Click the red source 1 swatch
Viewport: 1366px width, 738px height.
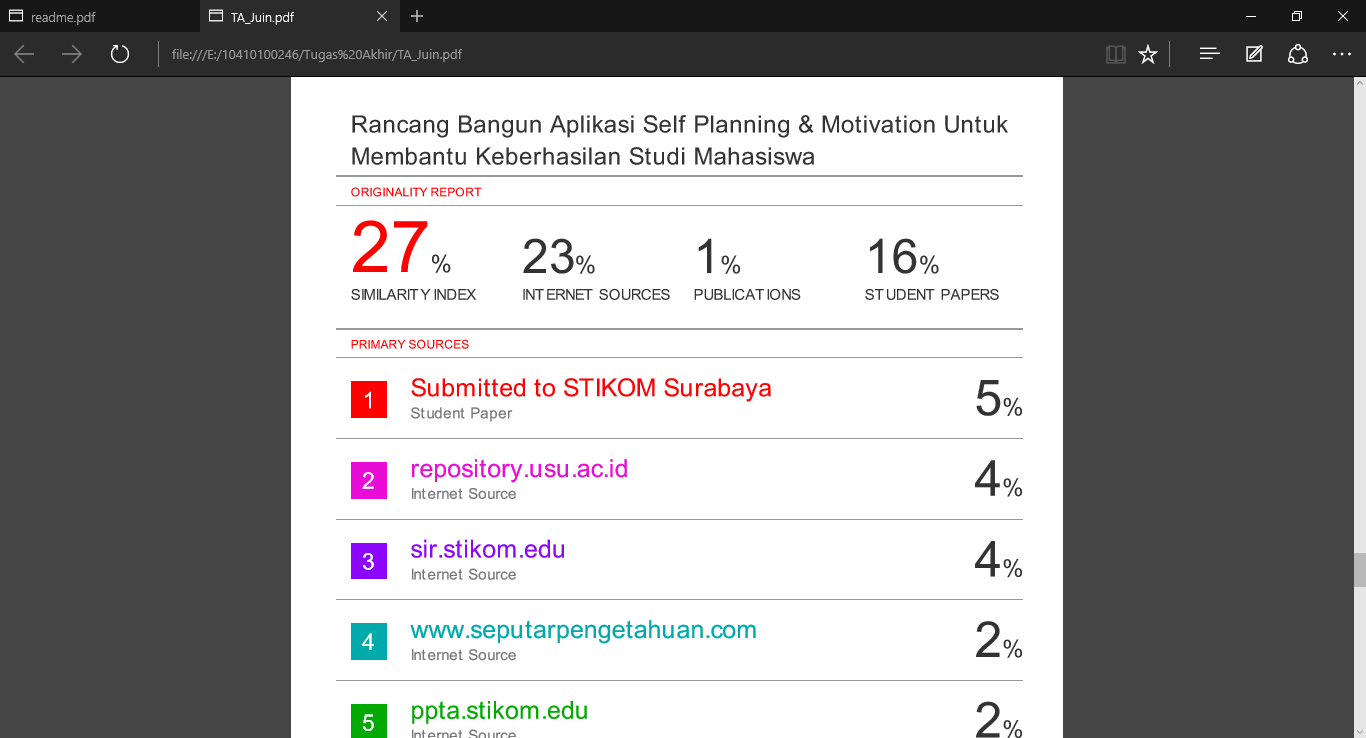(x=368, y=400)
